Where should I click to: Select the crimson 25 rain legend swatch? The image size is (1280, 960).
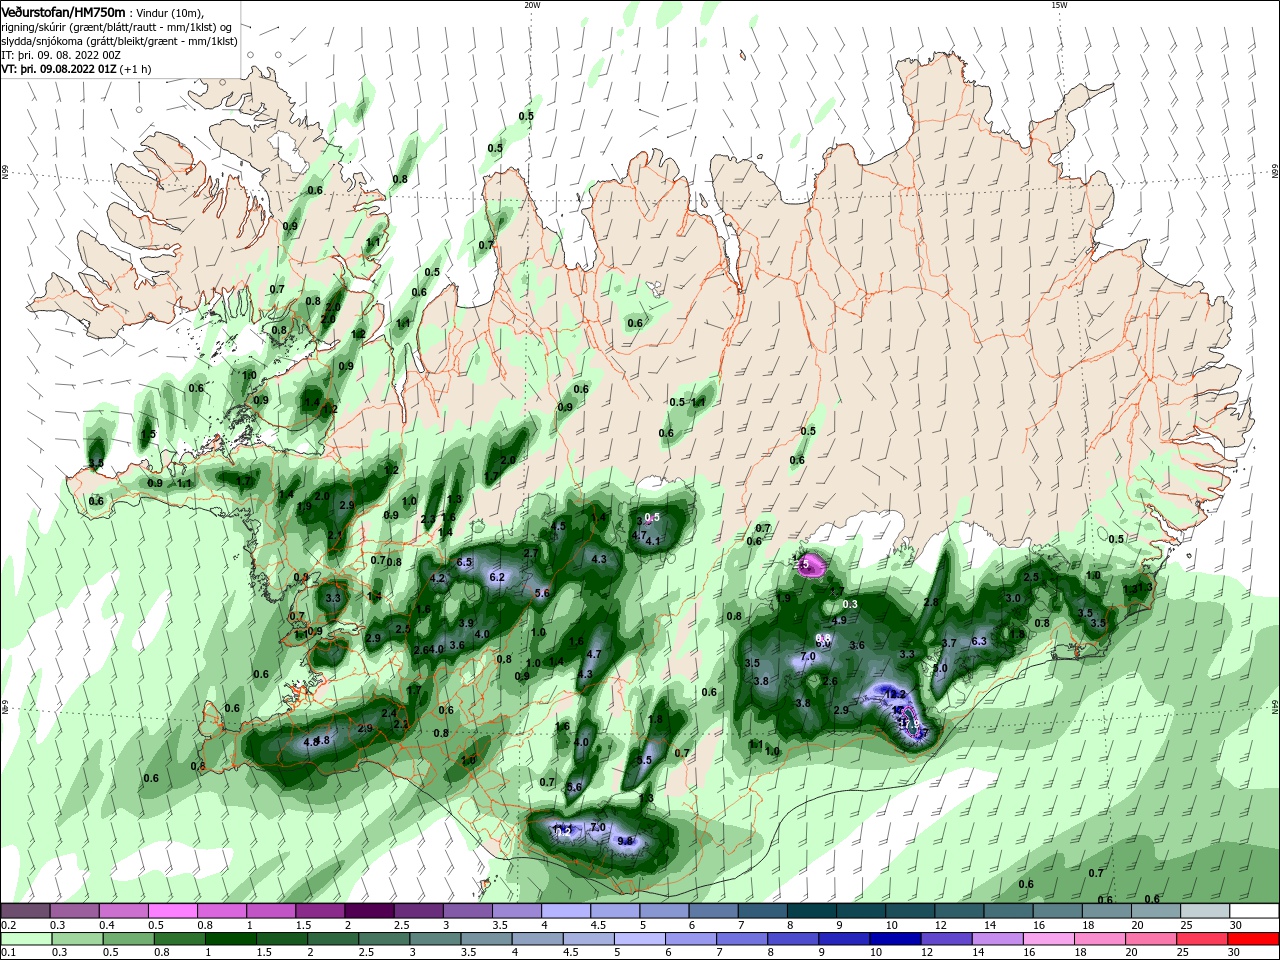coord(1203,939)
